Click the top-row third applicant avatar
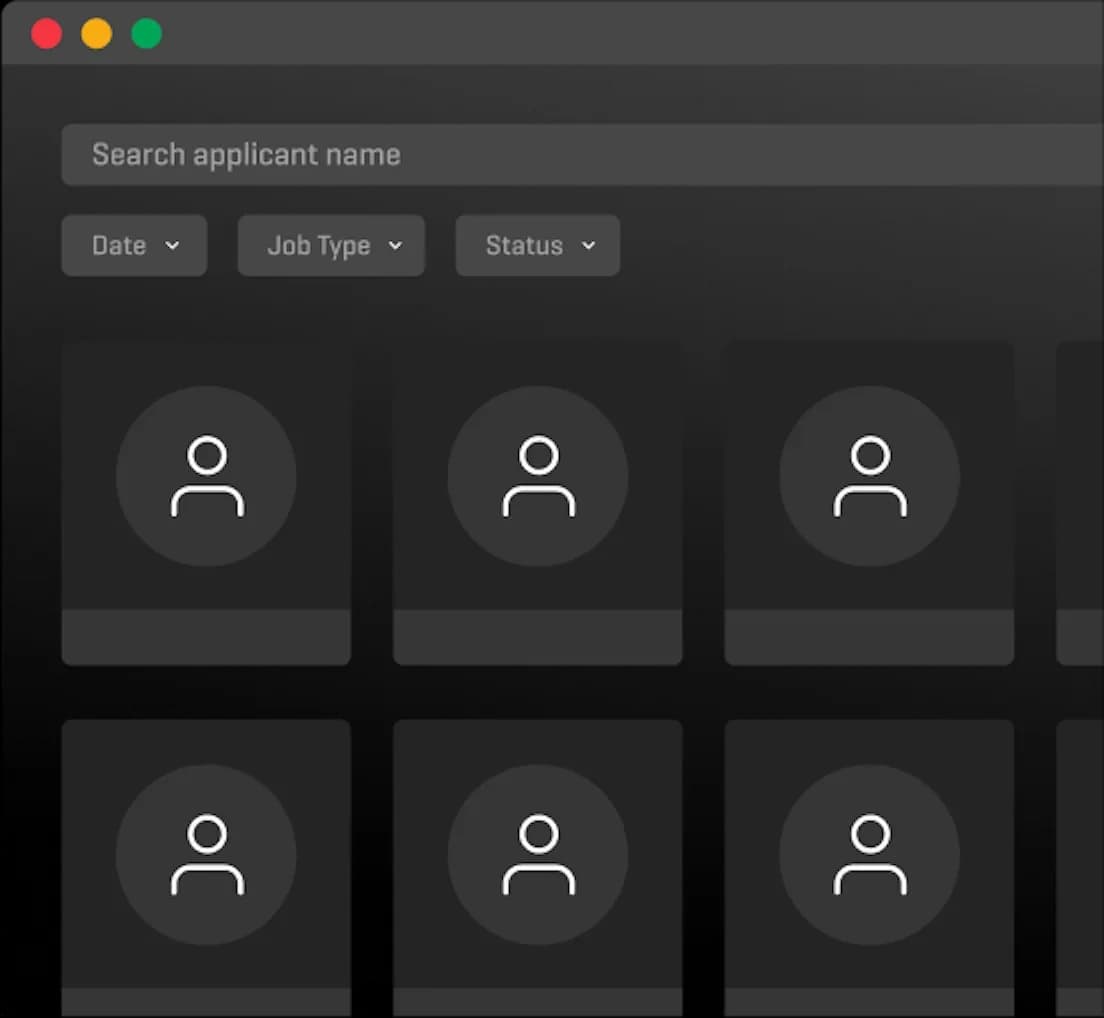 870,476
